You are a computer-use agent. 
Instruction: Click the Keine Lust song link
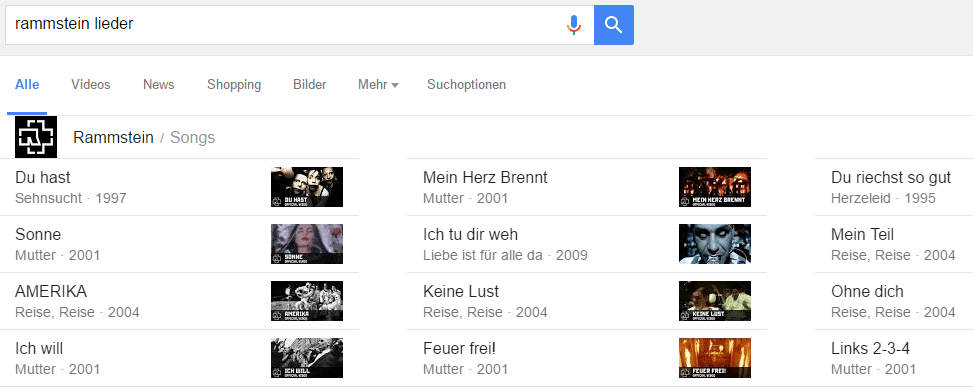click(461, 291)
